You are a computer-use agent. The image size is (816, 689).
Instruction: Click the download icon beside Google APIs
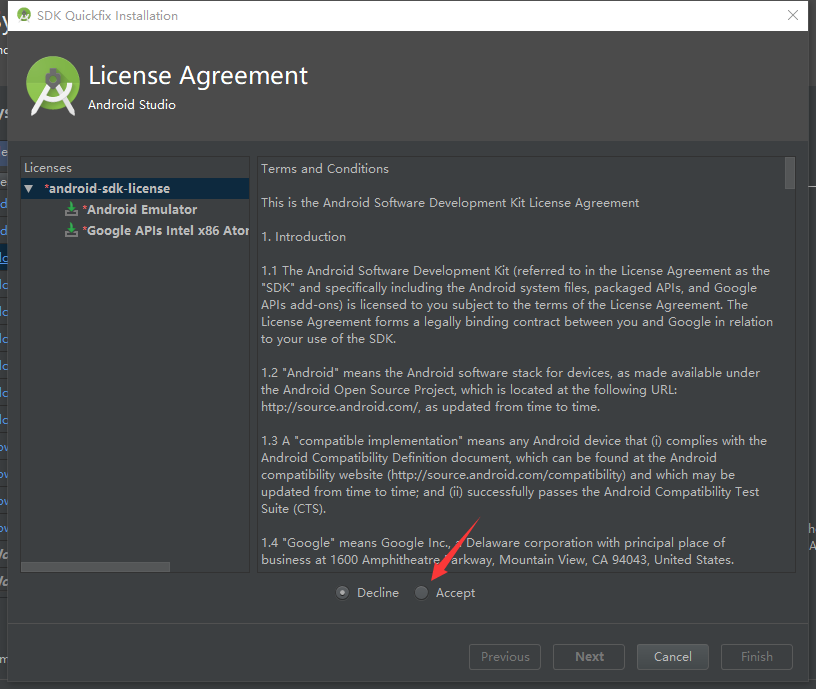tap(71, 230)
